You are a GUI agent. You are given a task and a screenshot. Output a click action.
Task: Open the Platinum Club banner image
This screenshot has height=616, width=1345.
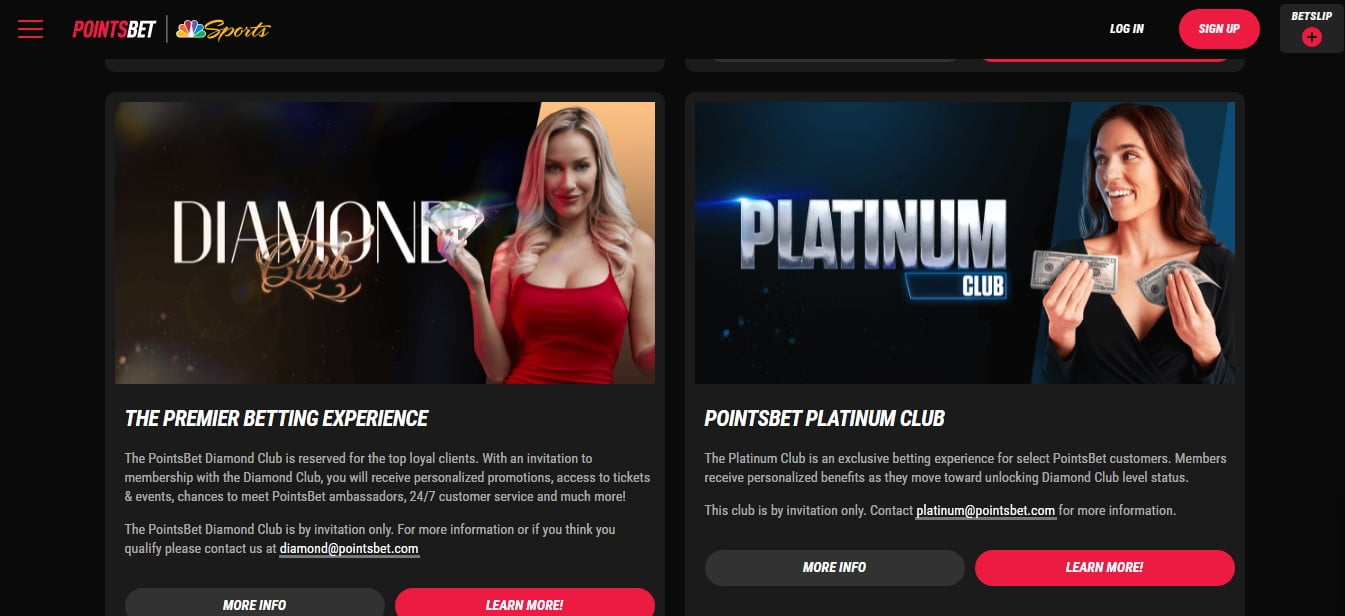(x=965, y=243)
